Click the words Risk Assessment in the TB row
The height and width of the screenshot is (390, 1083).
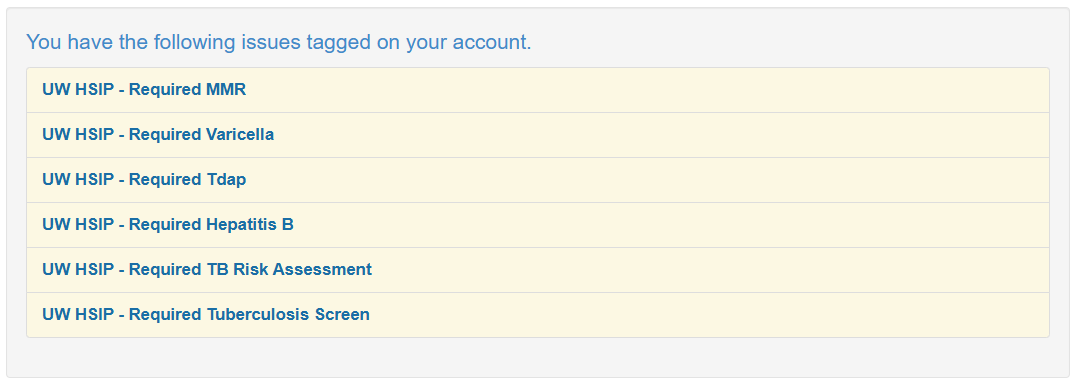pyautogui.click(x=303, y=269)
